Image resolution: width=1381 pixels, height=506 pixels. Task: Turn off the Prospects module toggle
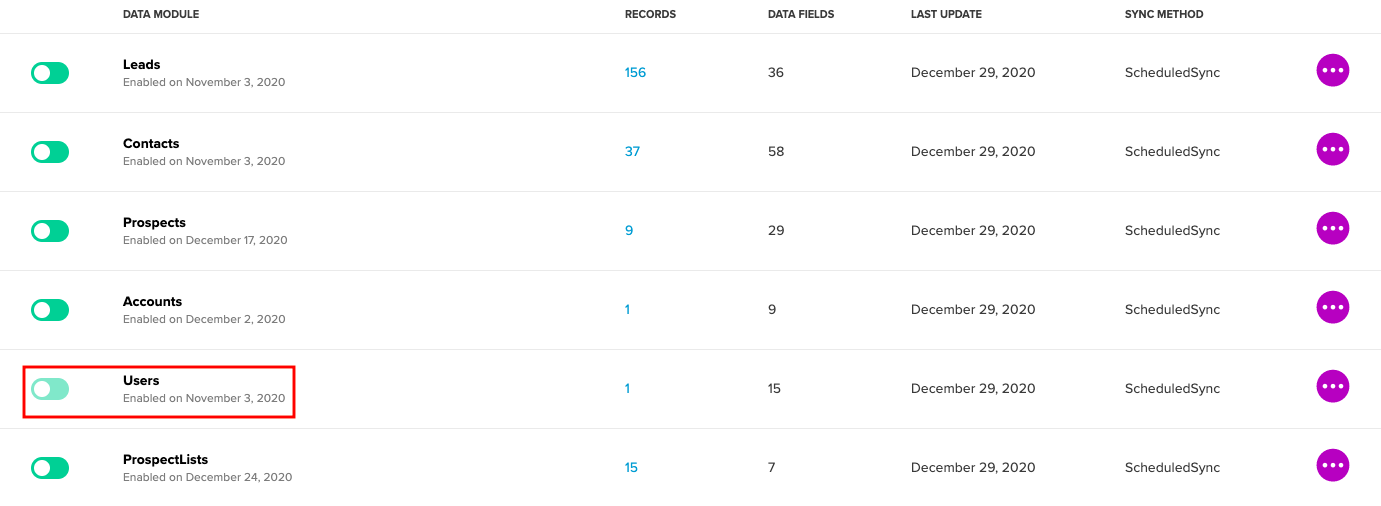tap(50, 231)
